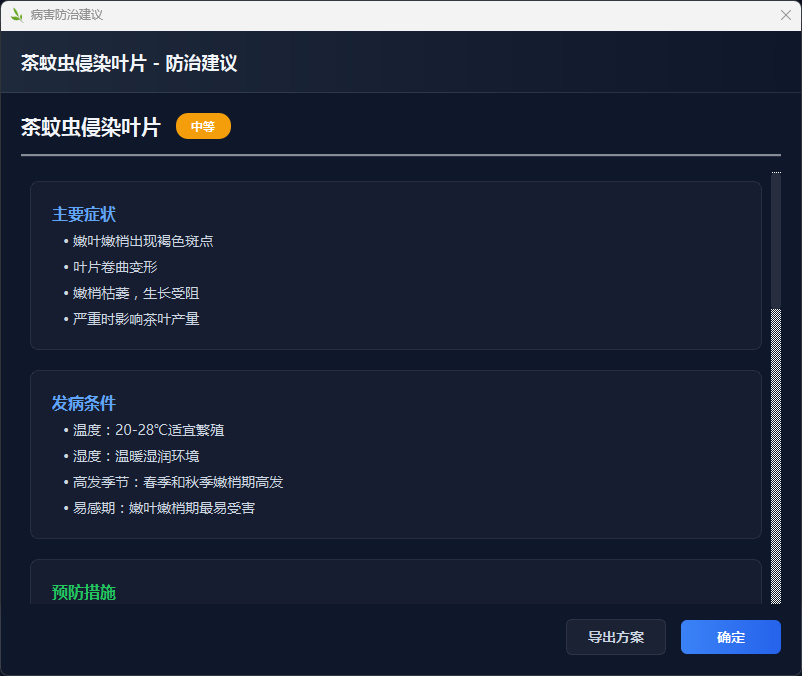The height and width of the screenshot is (676, 802).
Task: Select the green 预防措施 section heading
Action: coord(84,592)
